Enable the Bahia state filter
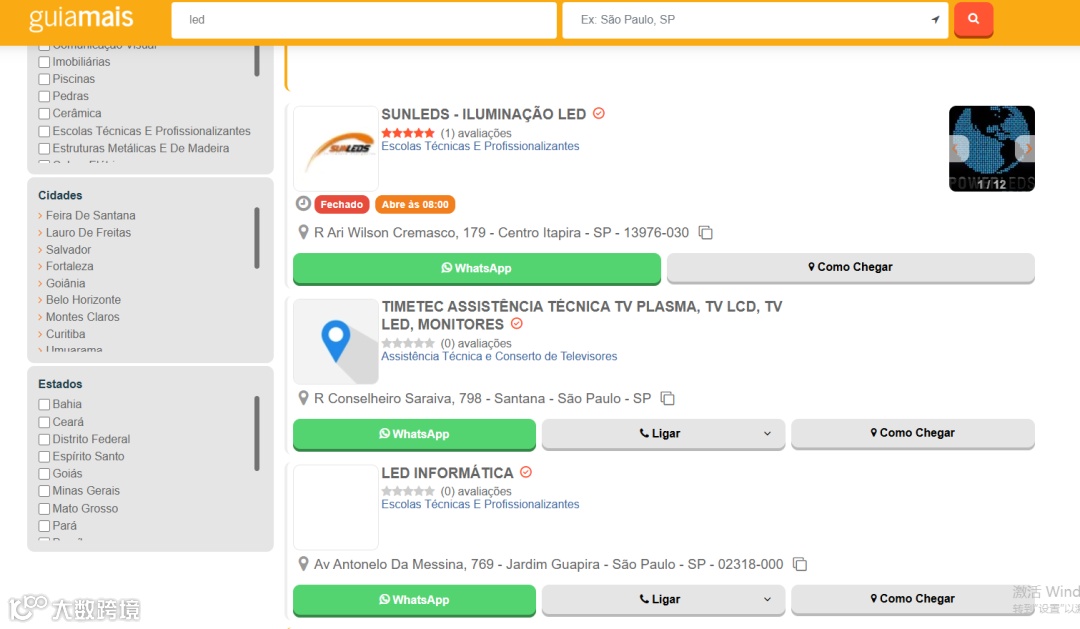The width and height of the screenshot is (1080, 629). (x=44, y=404)
